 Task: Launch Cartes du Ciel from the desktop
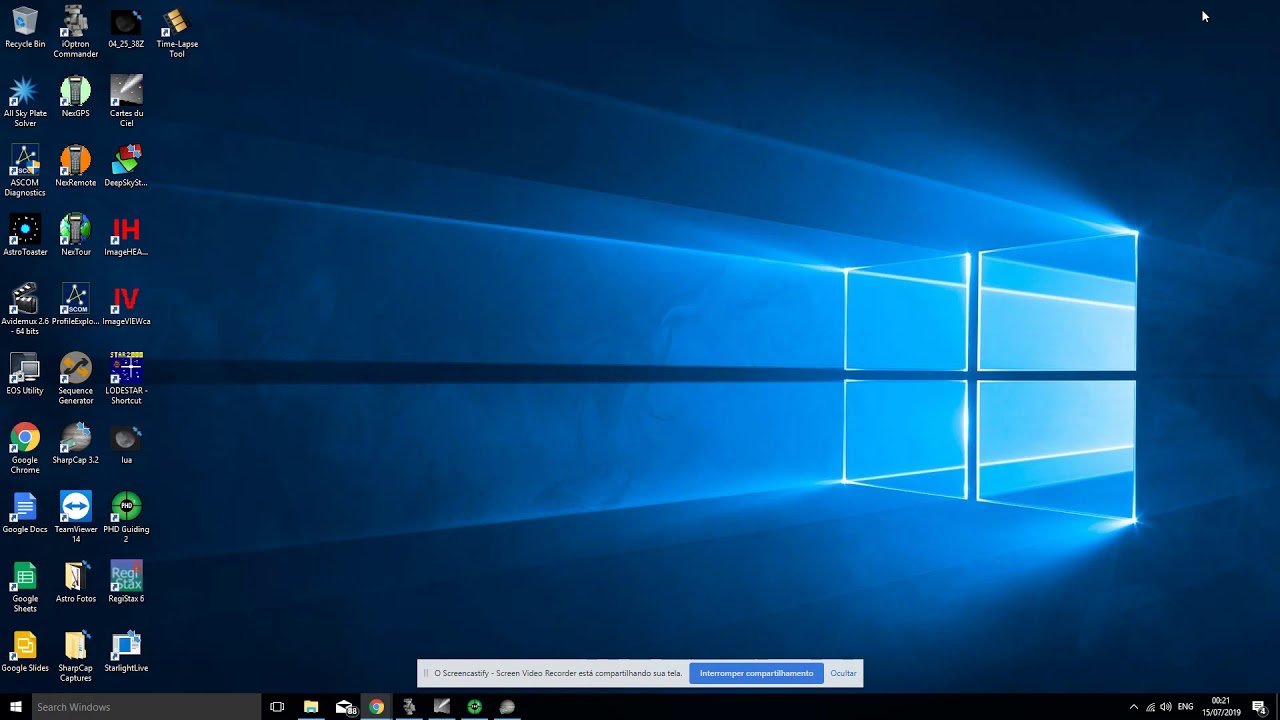(126, 101)
